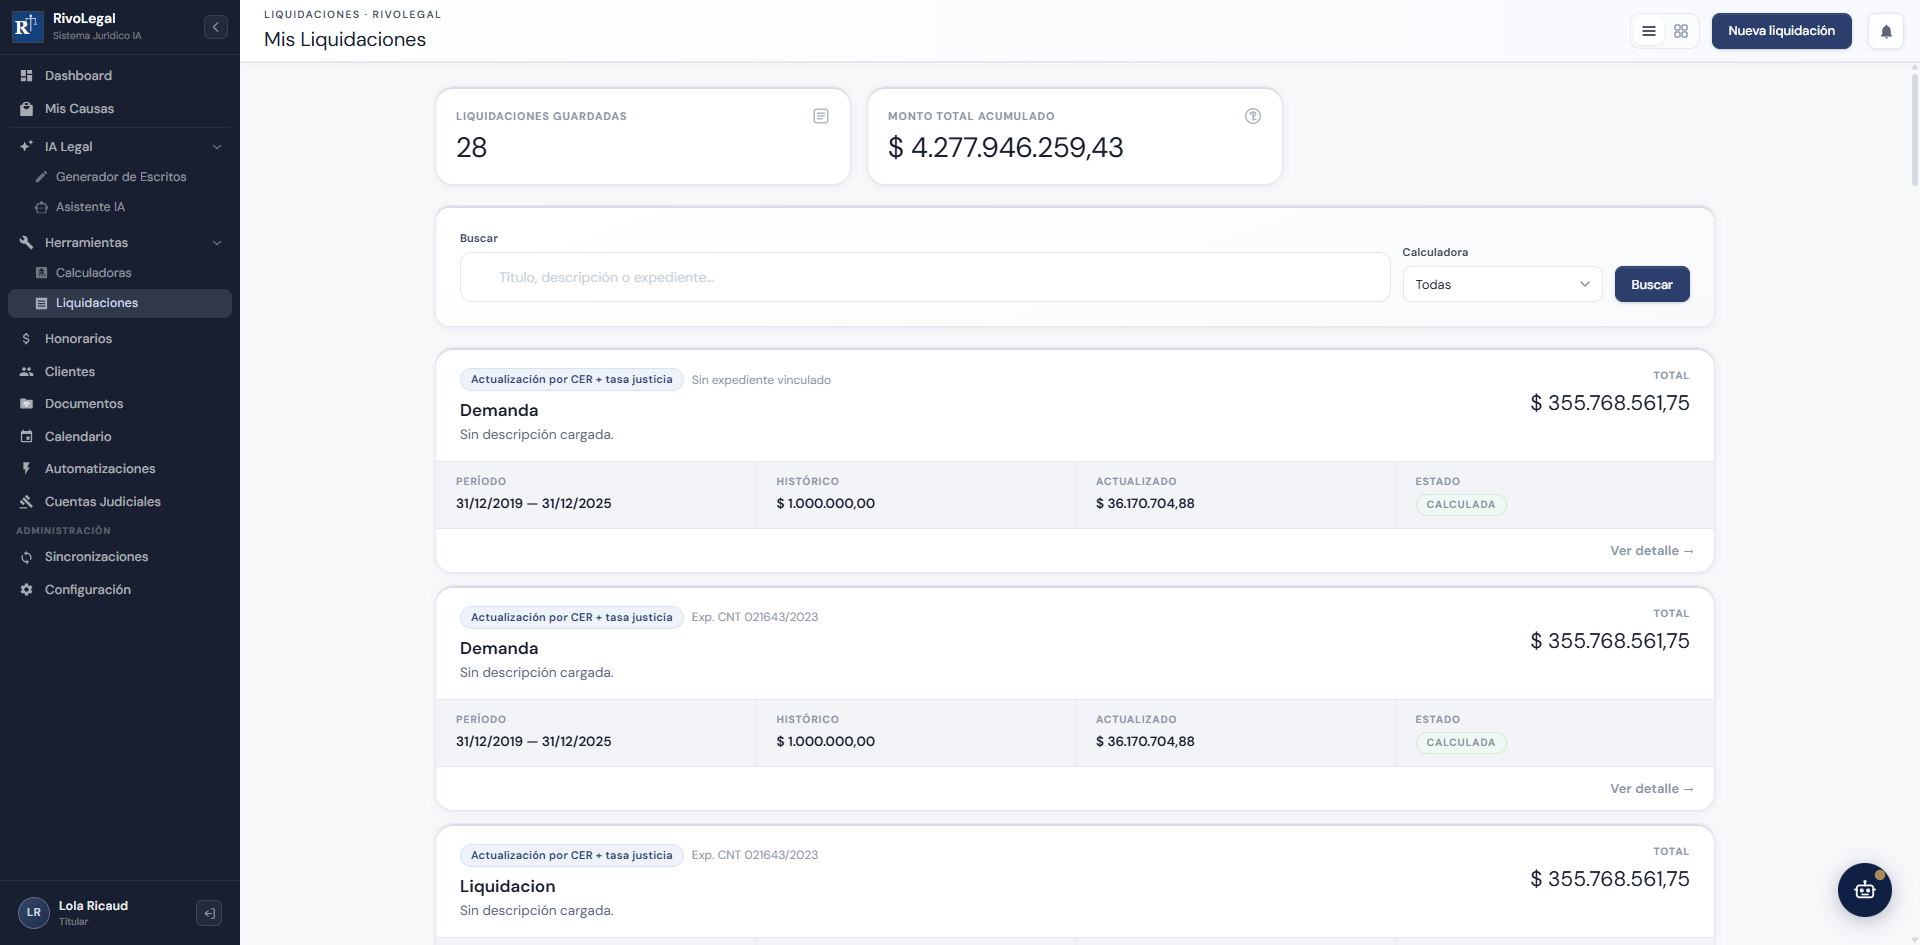Click the Calculadoras calculator icon
Image resolution: width=1920 pixels, height=945 pixels.
click(x=41, y=273)
